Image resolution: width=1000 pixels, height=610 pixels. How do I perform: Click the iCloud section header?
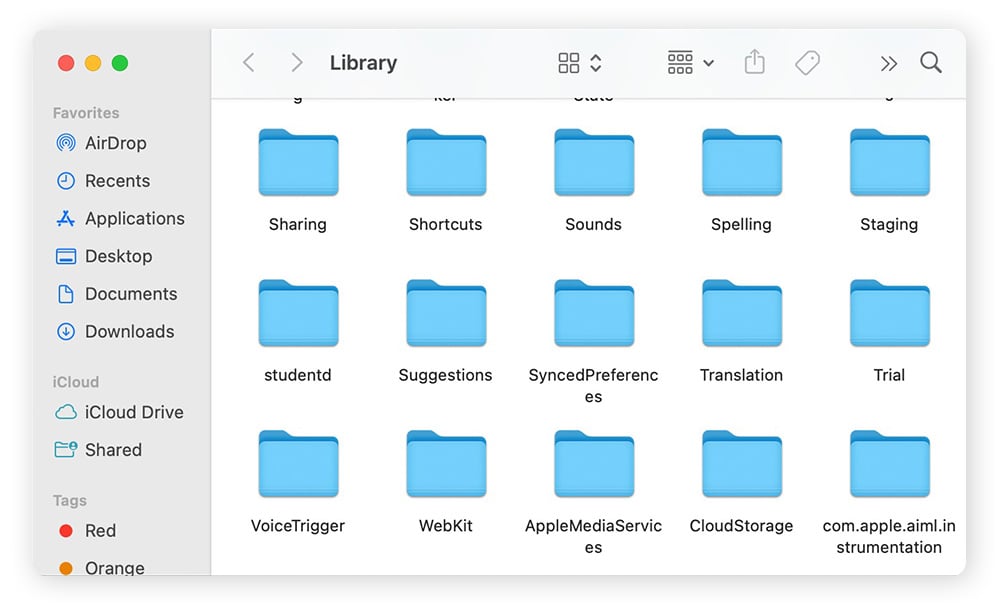point(75,382)
